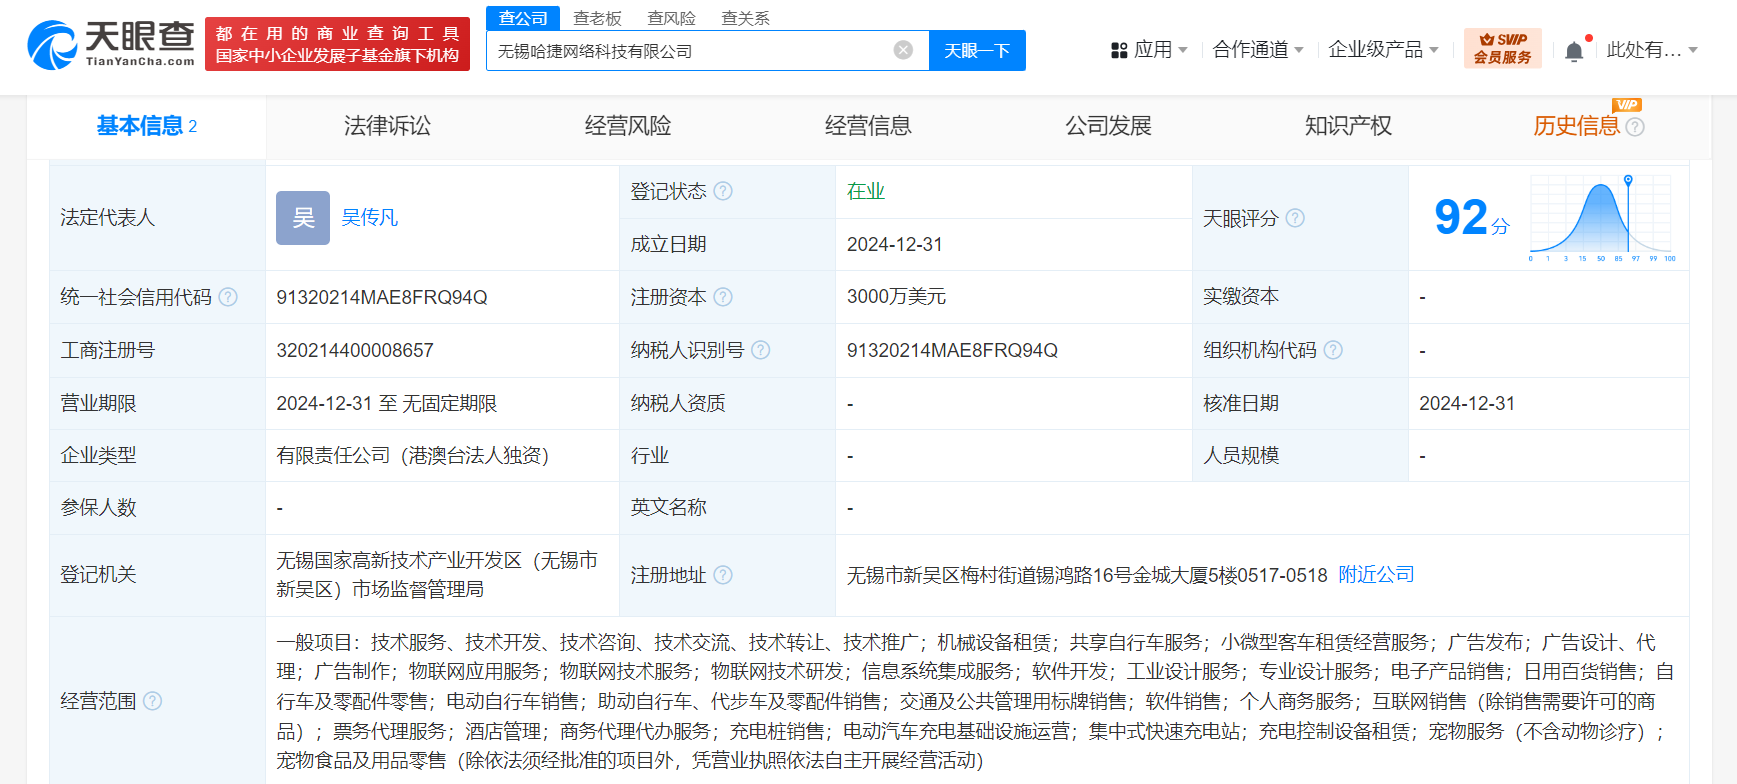Click help icon beside 登记状态
This screenshot has height=784, width=1737.
(x=723, y=191)
